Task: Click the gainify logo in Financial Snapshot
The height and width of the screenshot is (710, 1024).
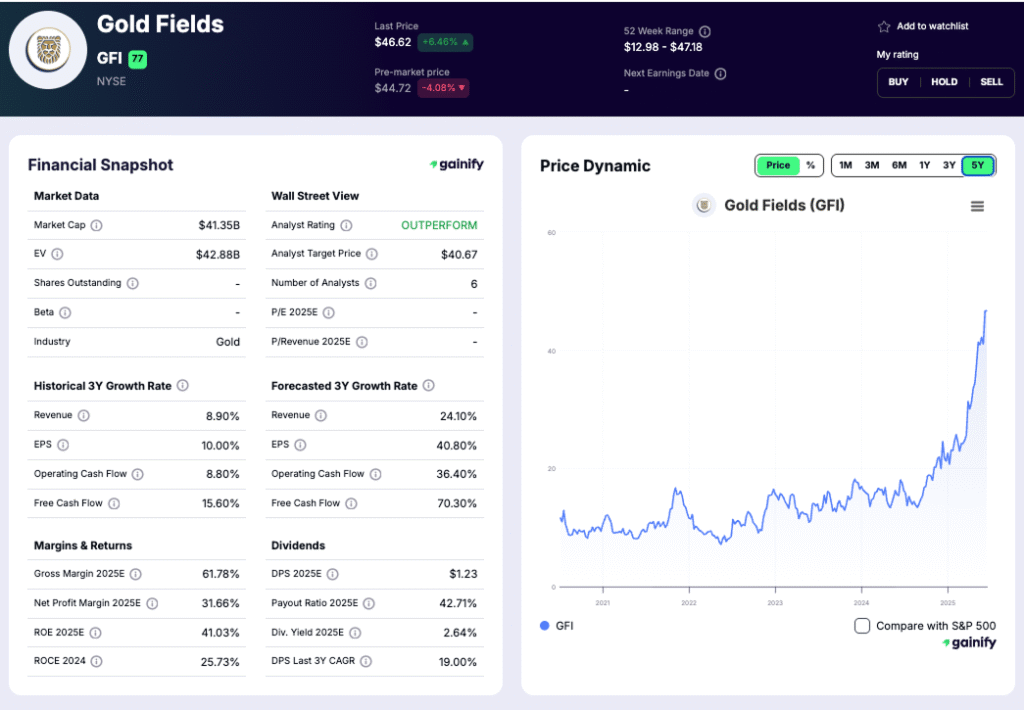Action: coord(456,164)
